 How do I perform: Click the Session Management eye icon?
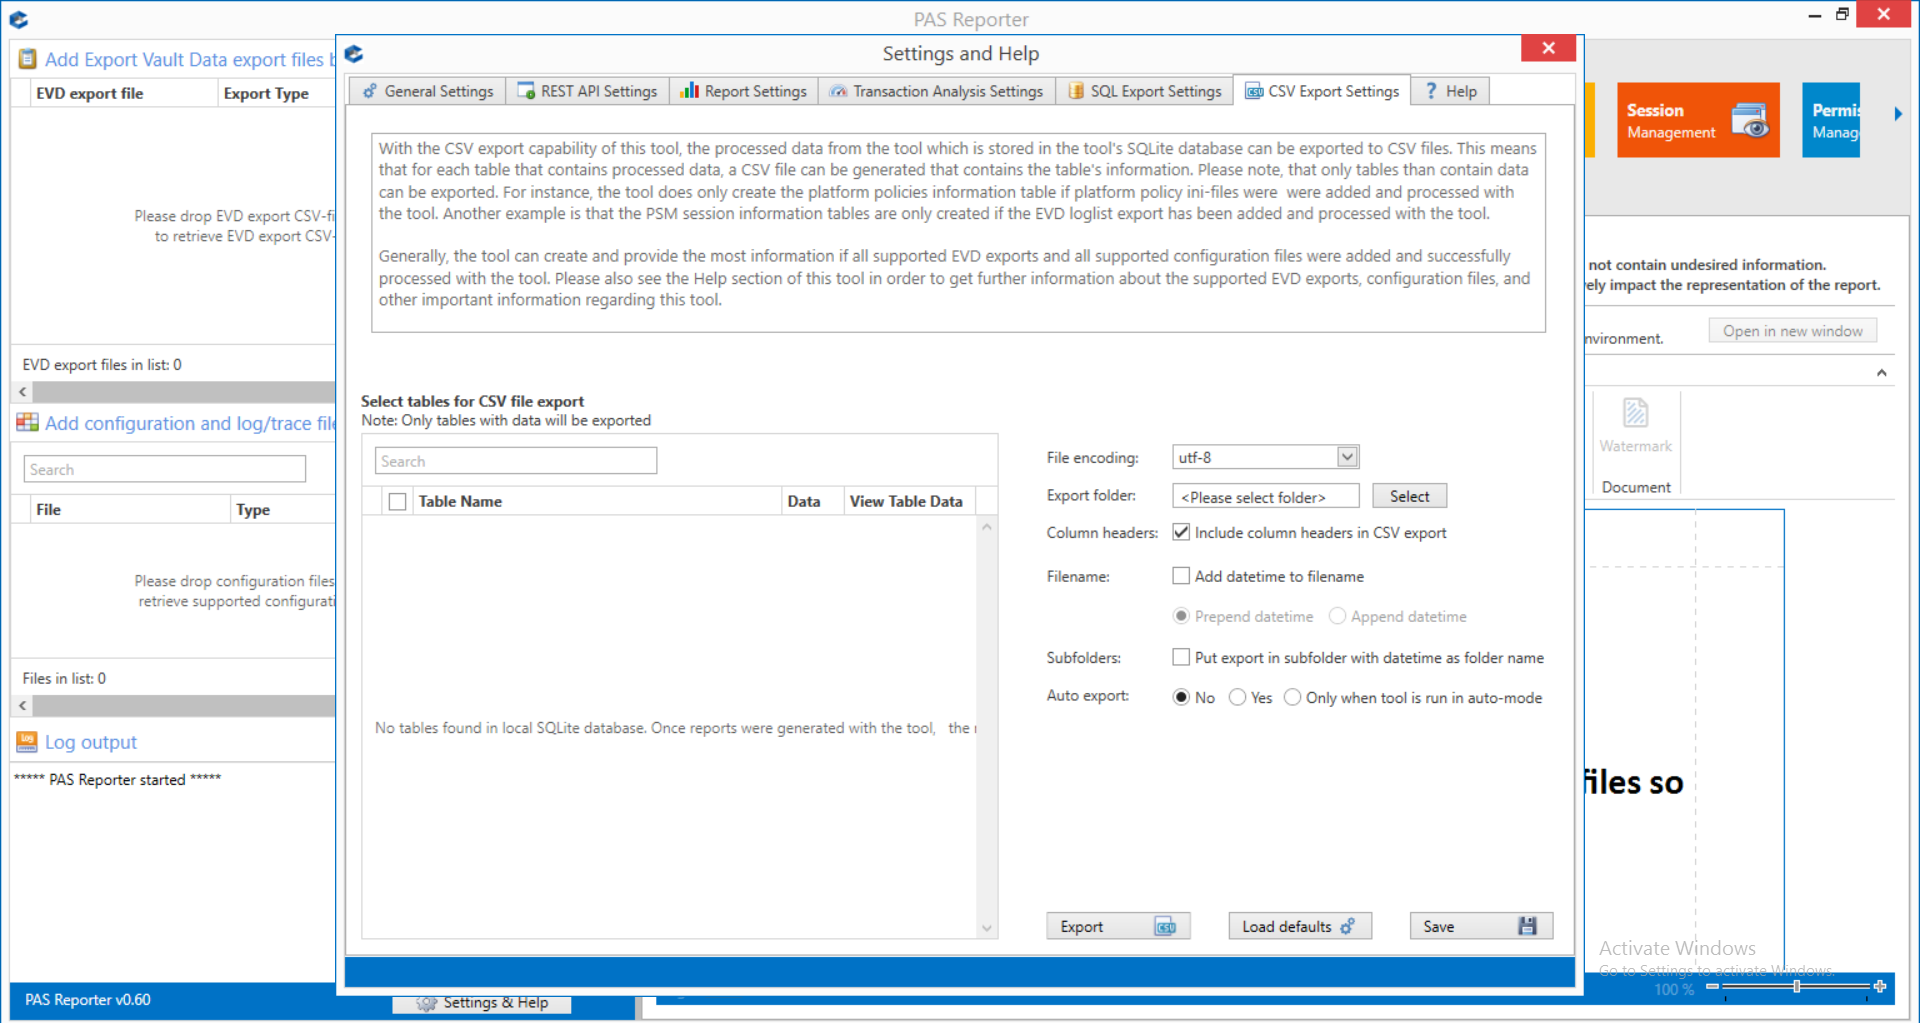tap(1751, 121)
